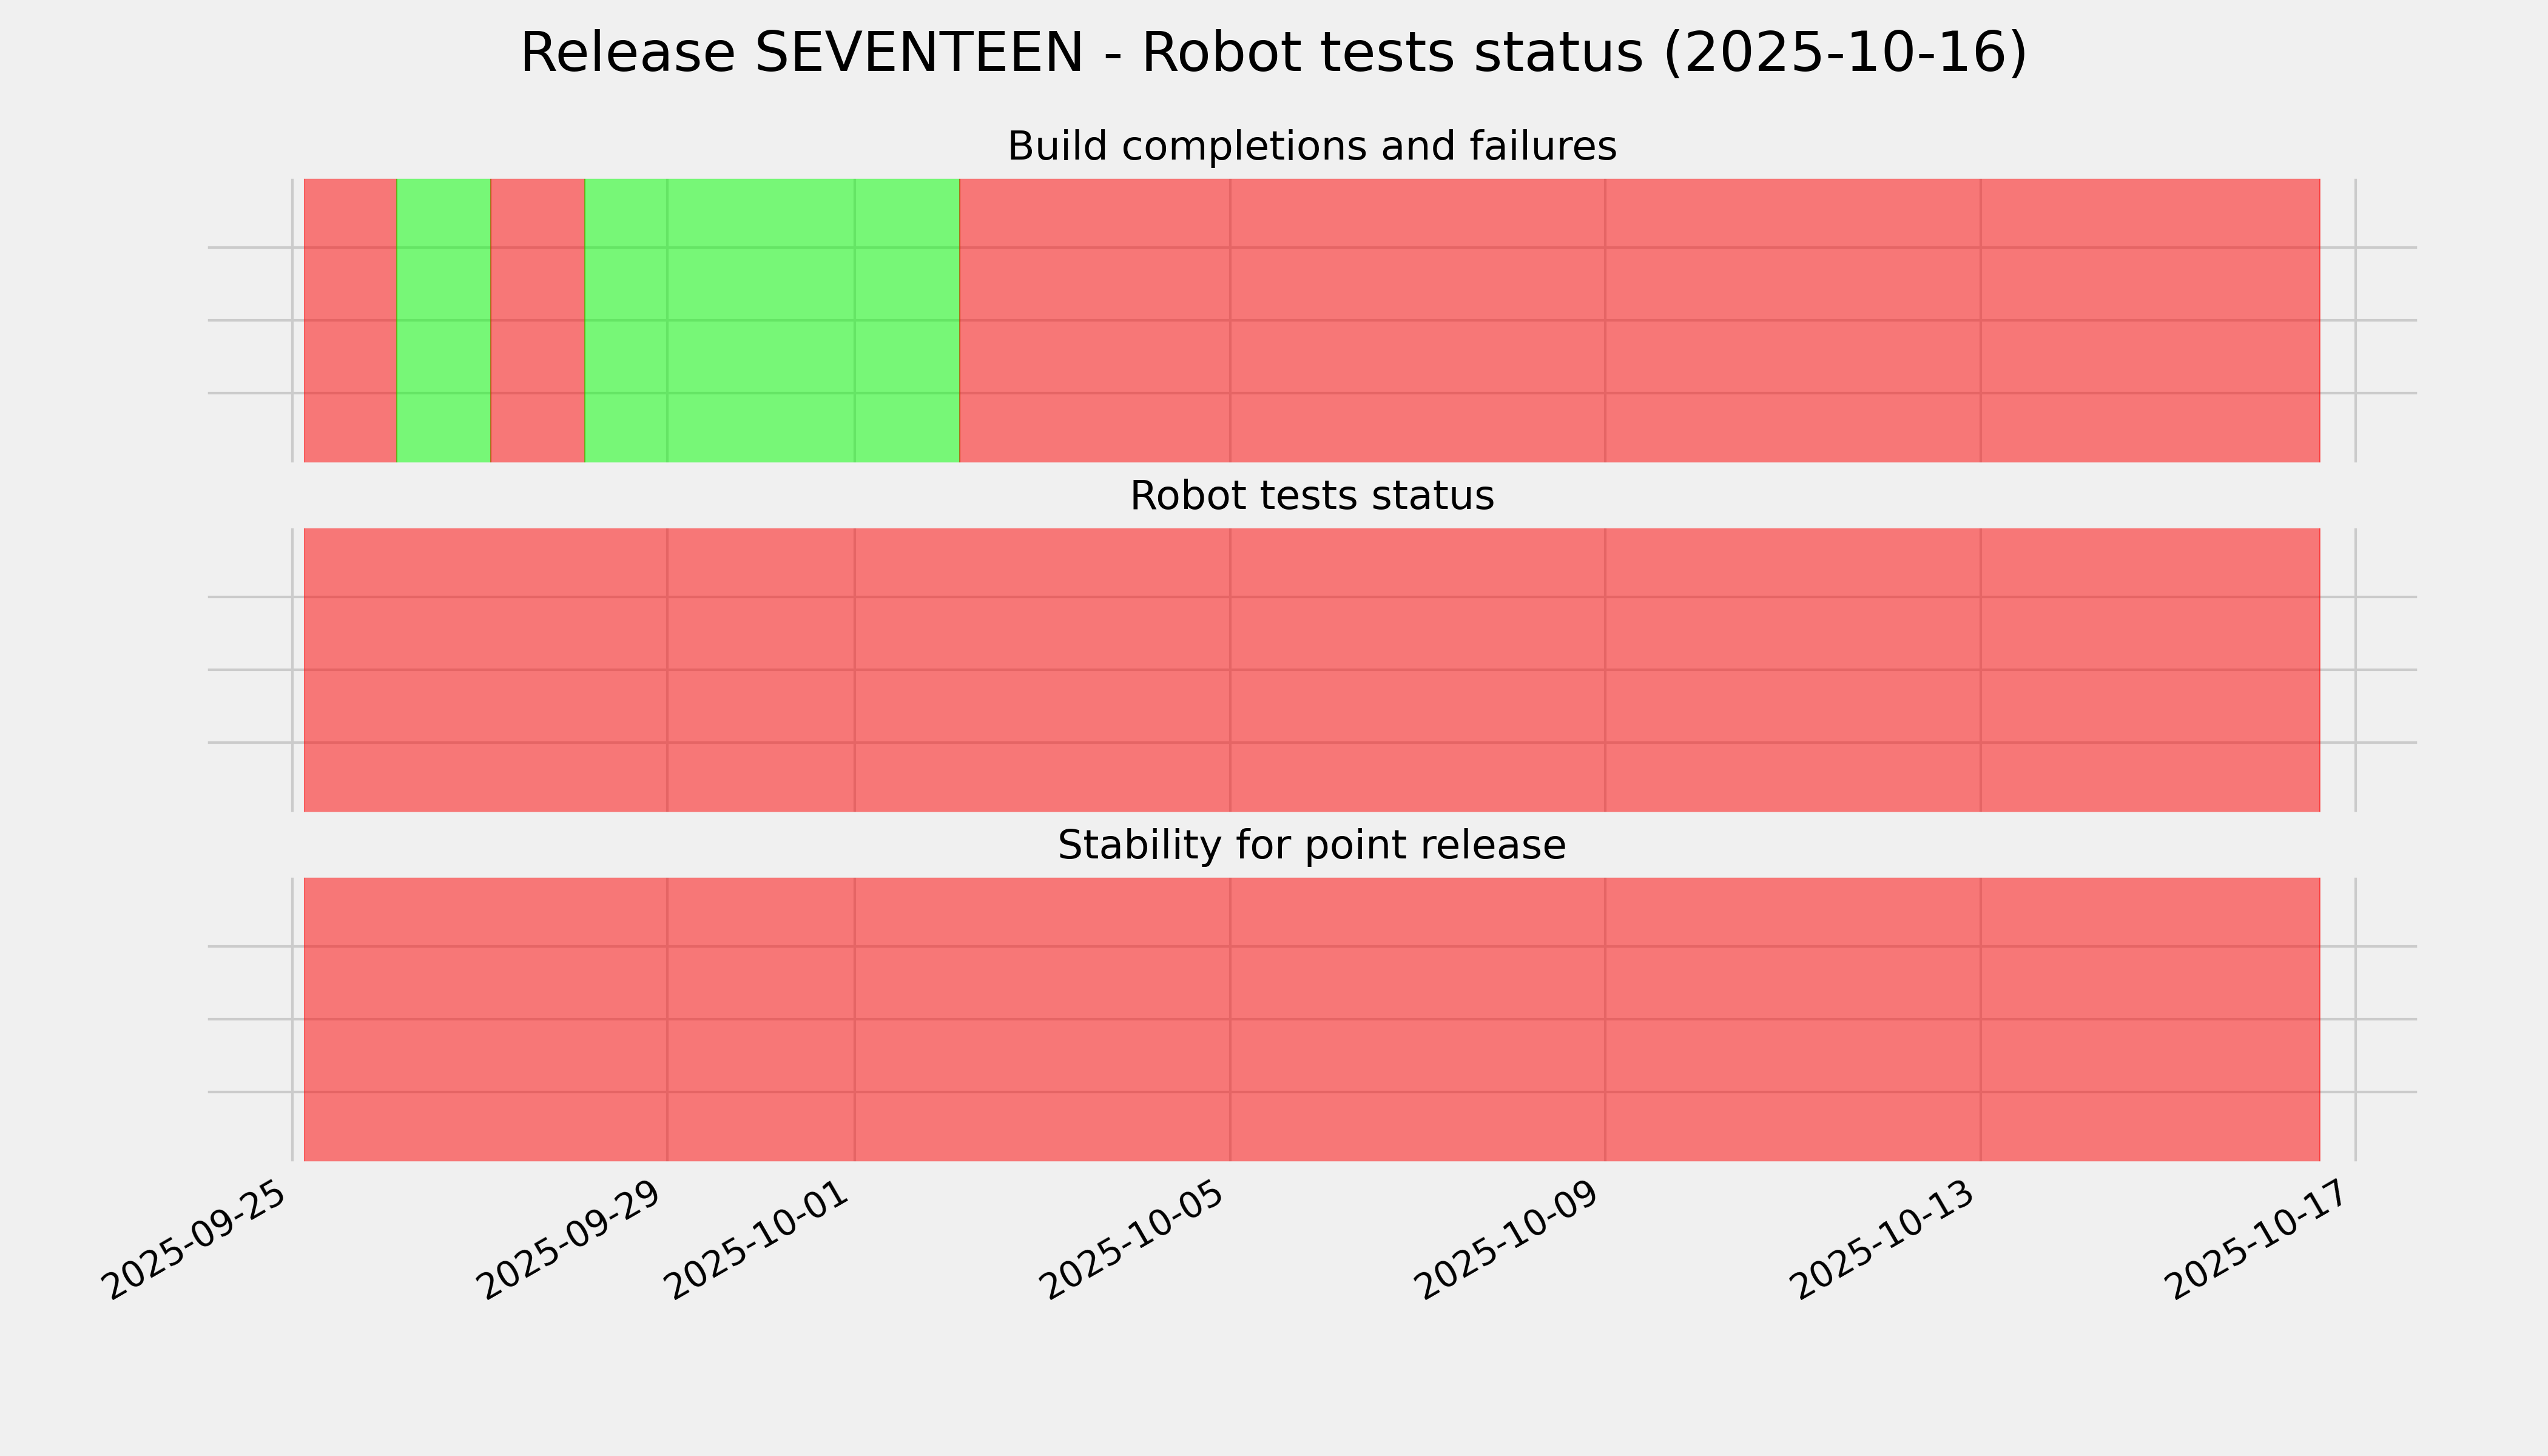Click the "Robot tests status" subplot title
The image size is (2548, 1456).
point(1311,496)
